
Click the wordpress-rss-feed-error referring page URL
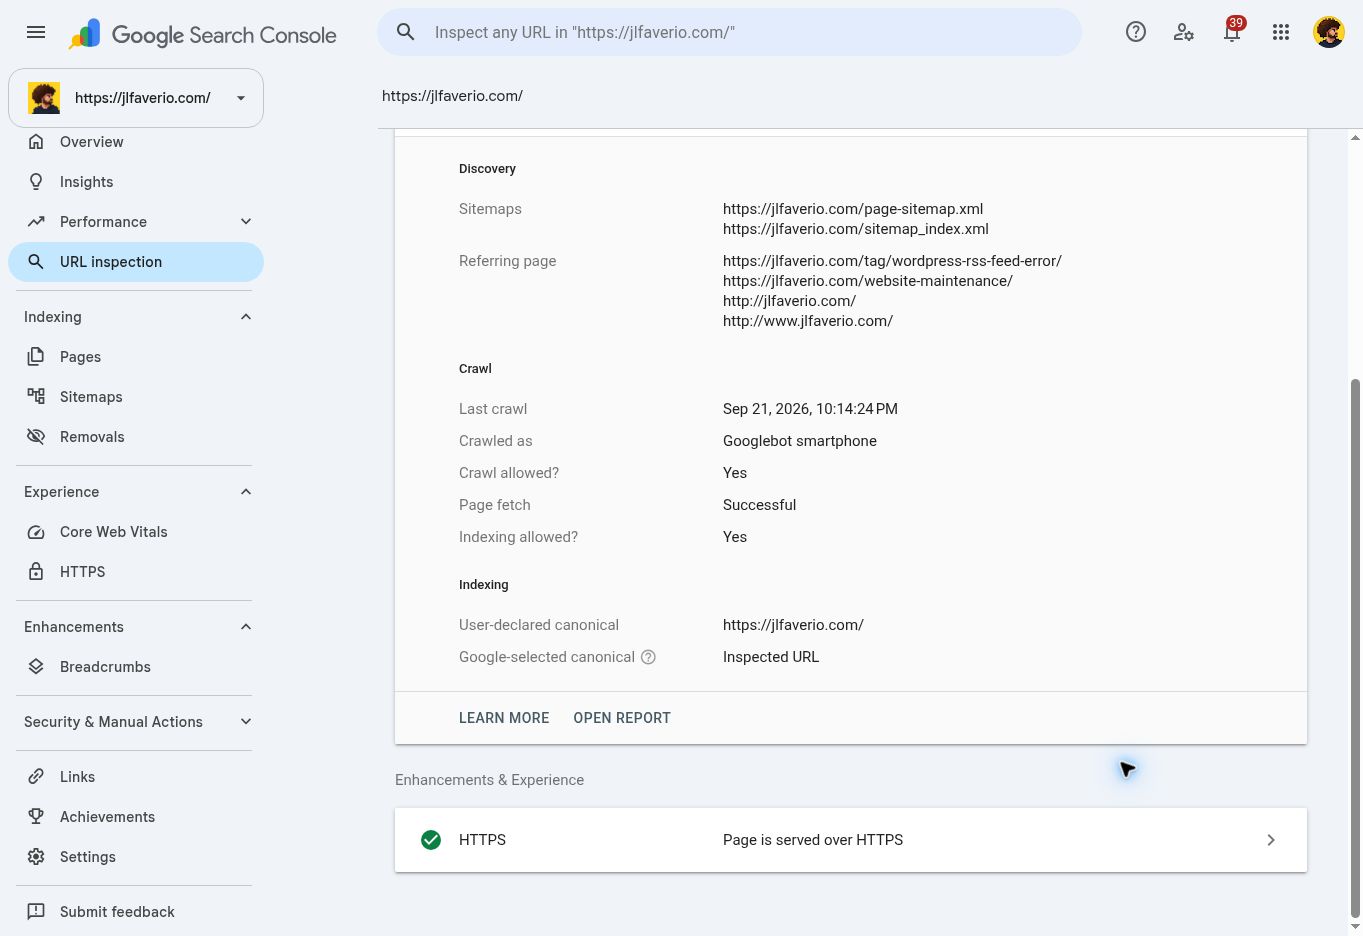[x=892, y=261]
